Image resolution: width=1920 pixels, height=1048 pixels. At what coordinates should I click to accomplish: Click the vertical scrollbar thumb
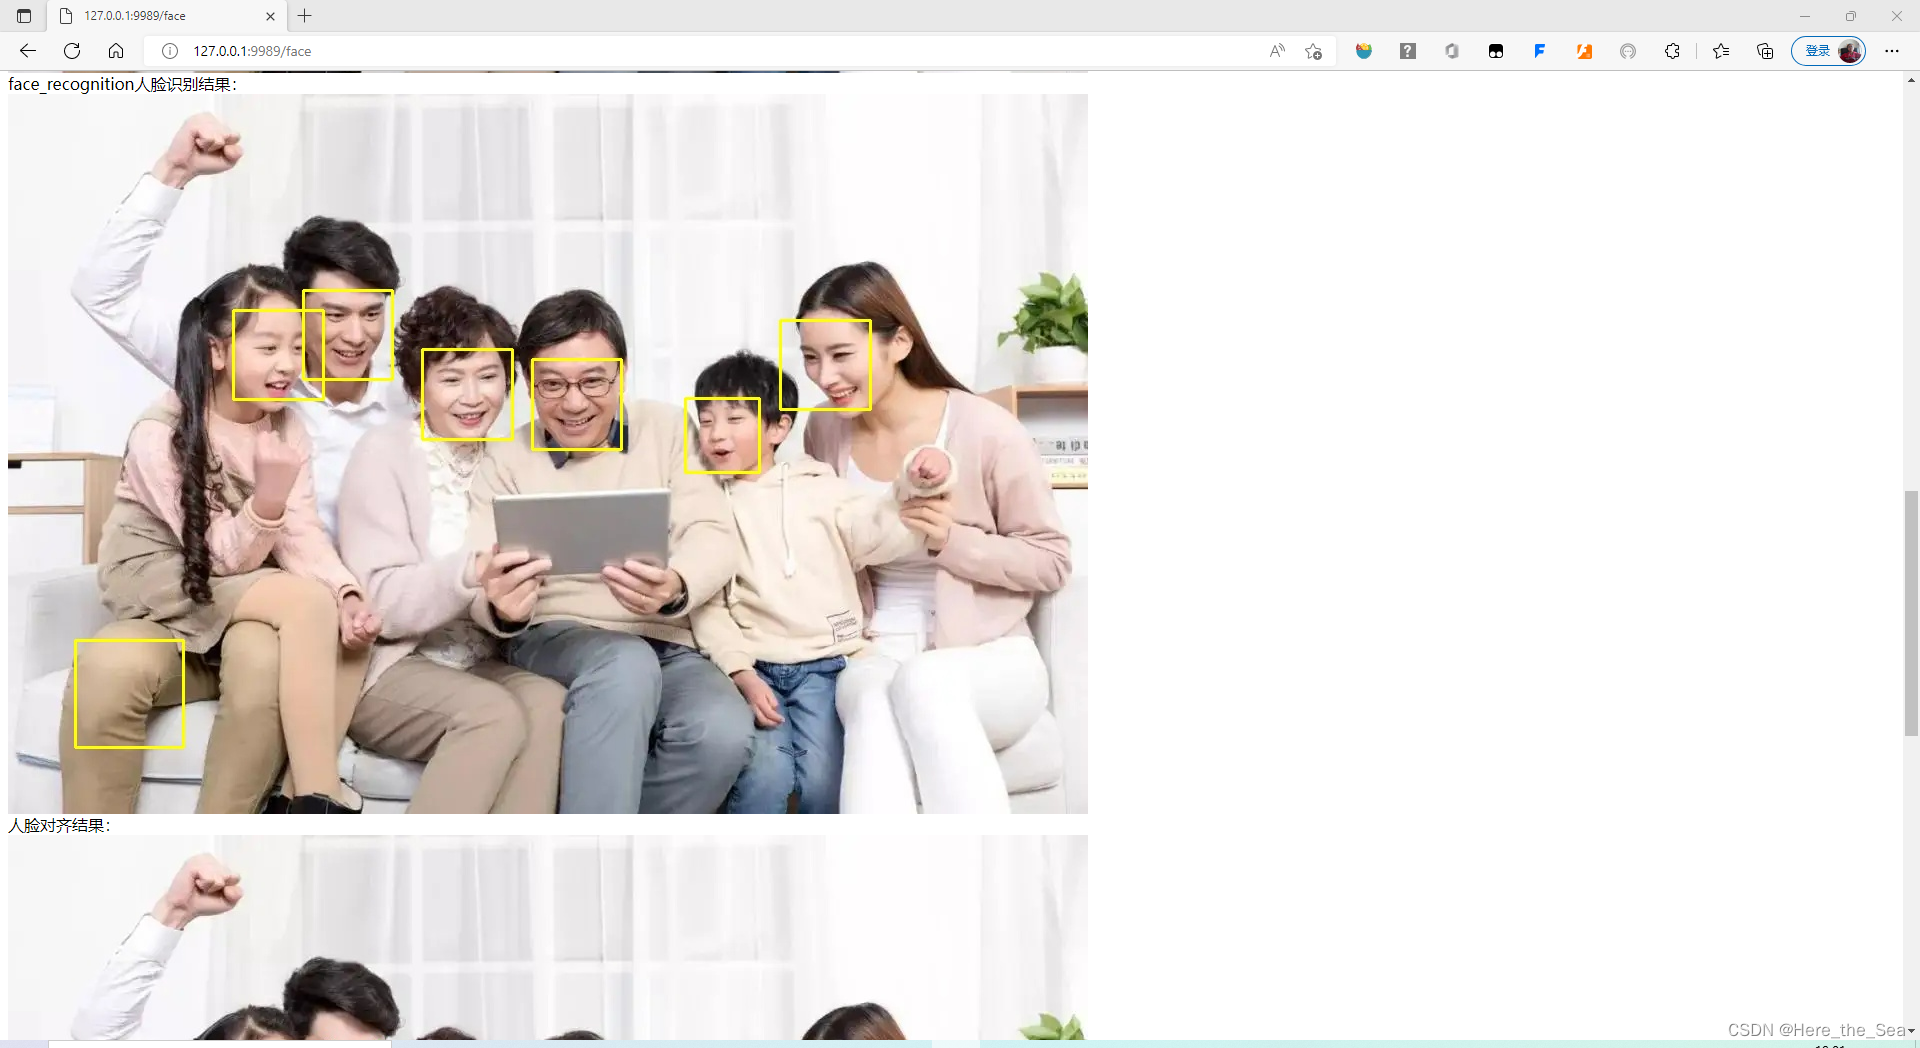click(1911, 613)
